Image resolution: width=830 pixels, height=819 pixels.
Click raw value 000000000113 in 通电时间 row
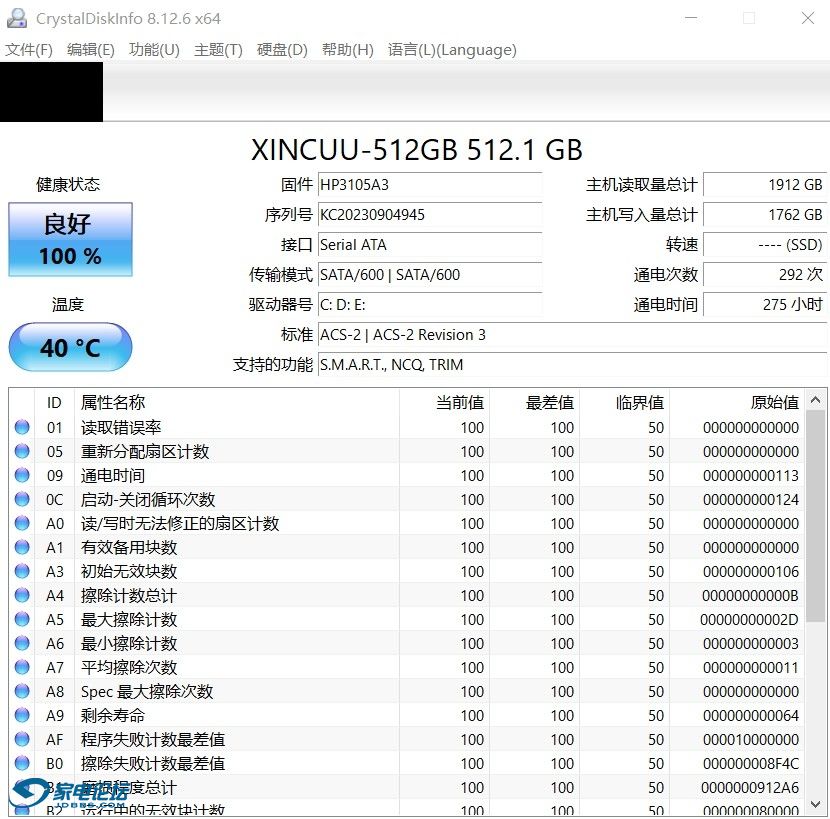point(751,475)
